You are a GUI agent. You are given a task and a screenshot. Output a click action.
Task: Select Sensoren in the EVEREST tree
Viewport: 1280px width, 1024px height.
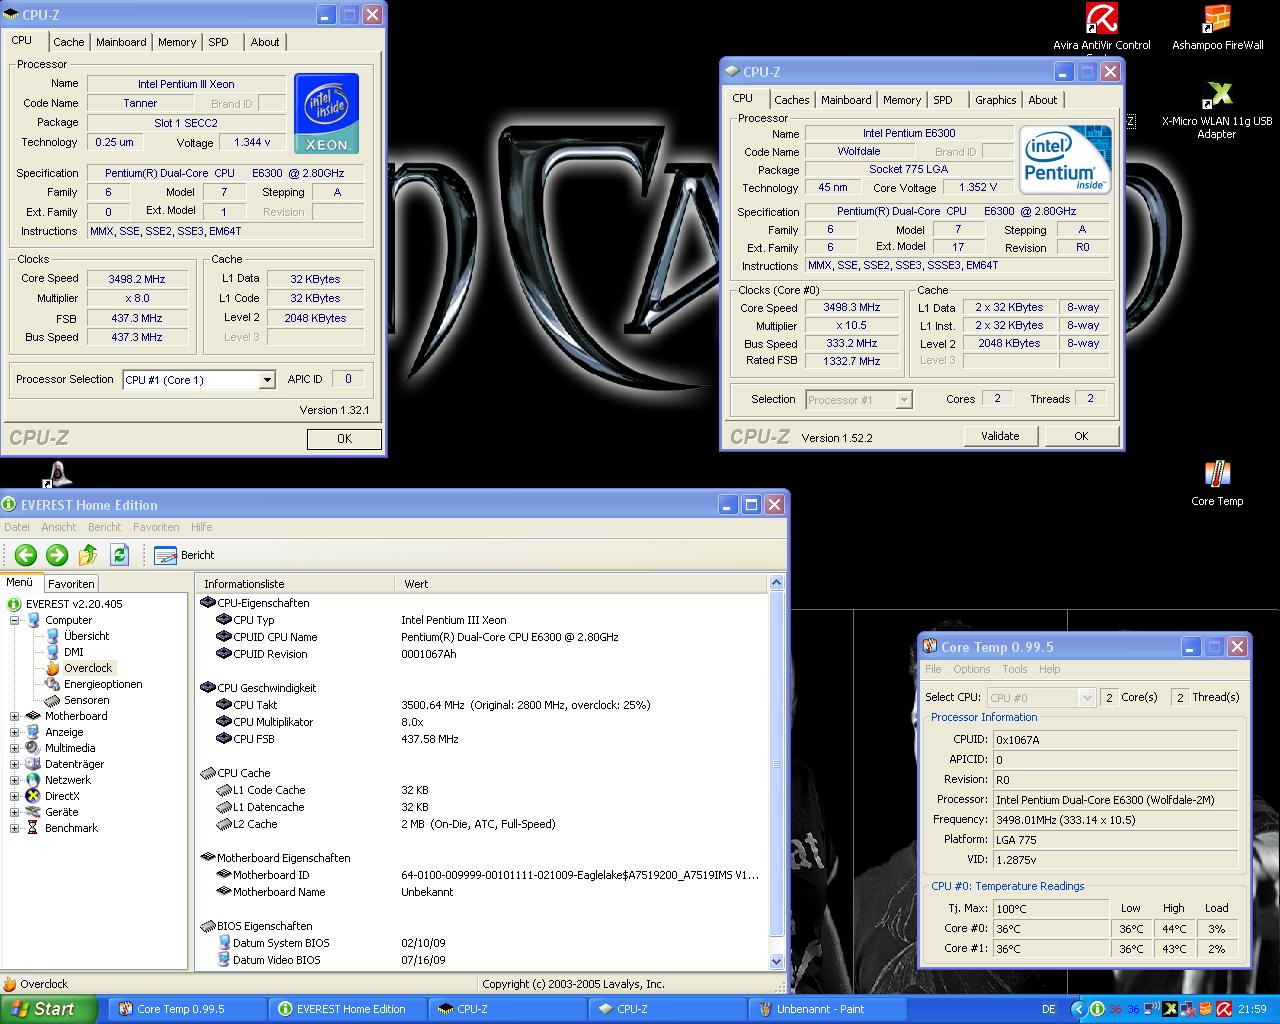coord(86,700)
